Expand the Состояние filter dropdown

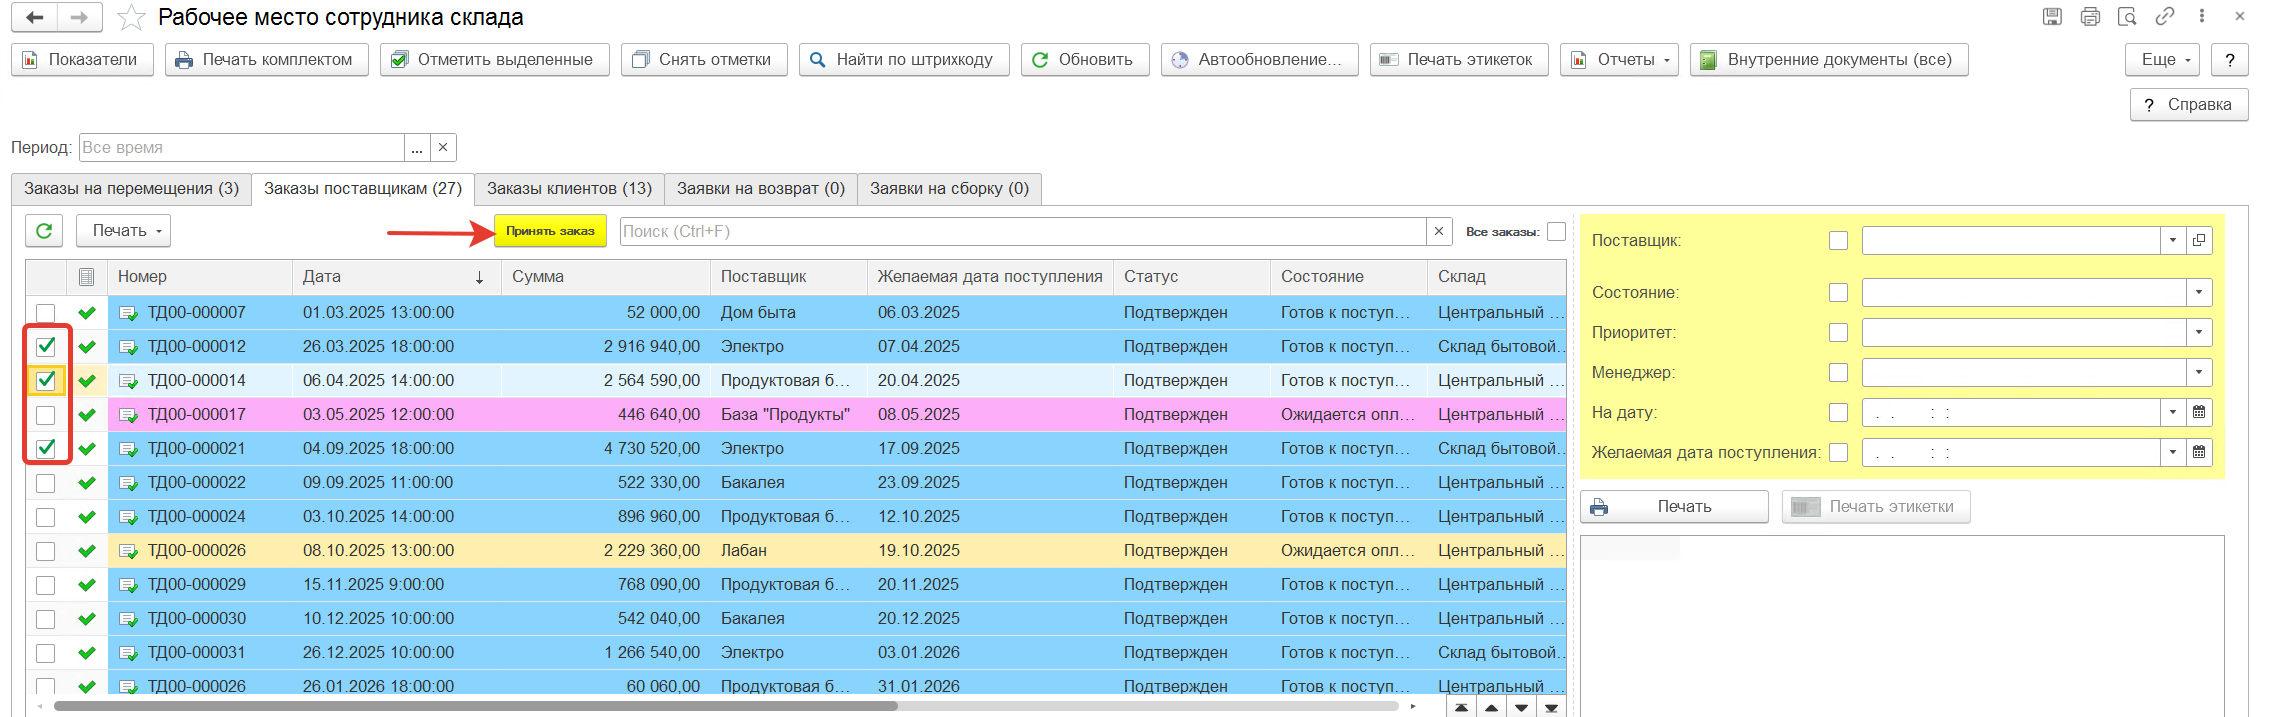pos(2199,292)
